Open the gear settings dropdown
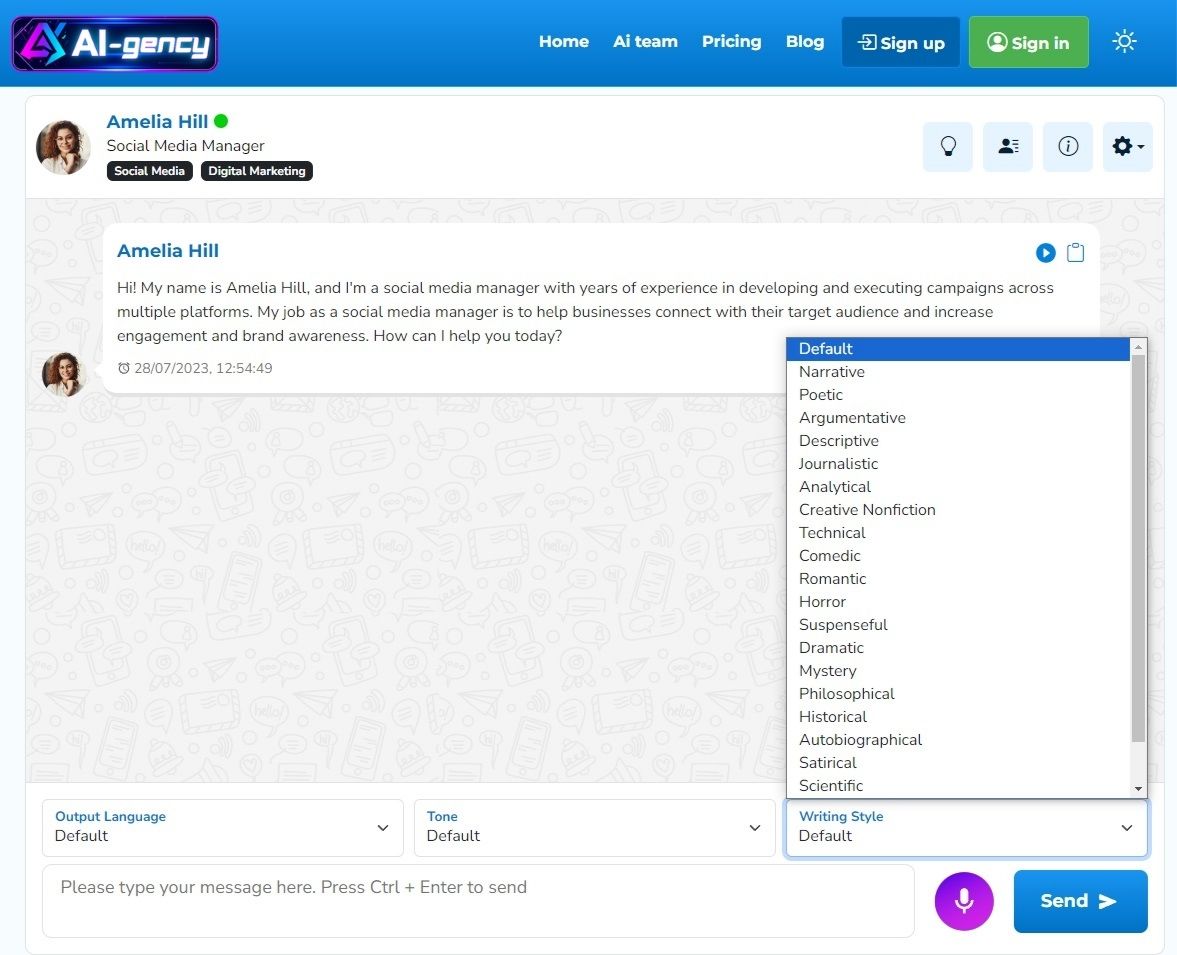The width and height of the screenshot is (1177, 955). [1127, 147]
